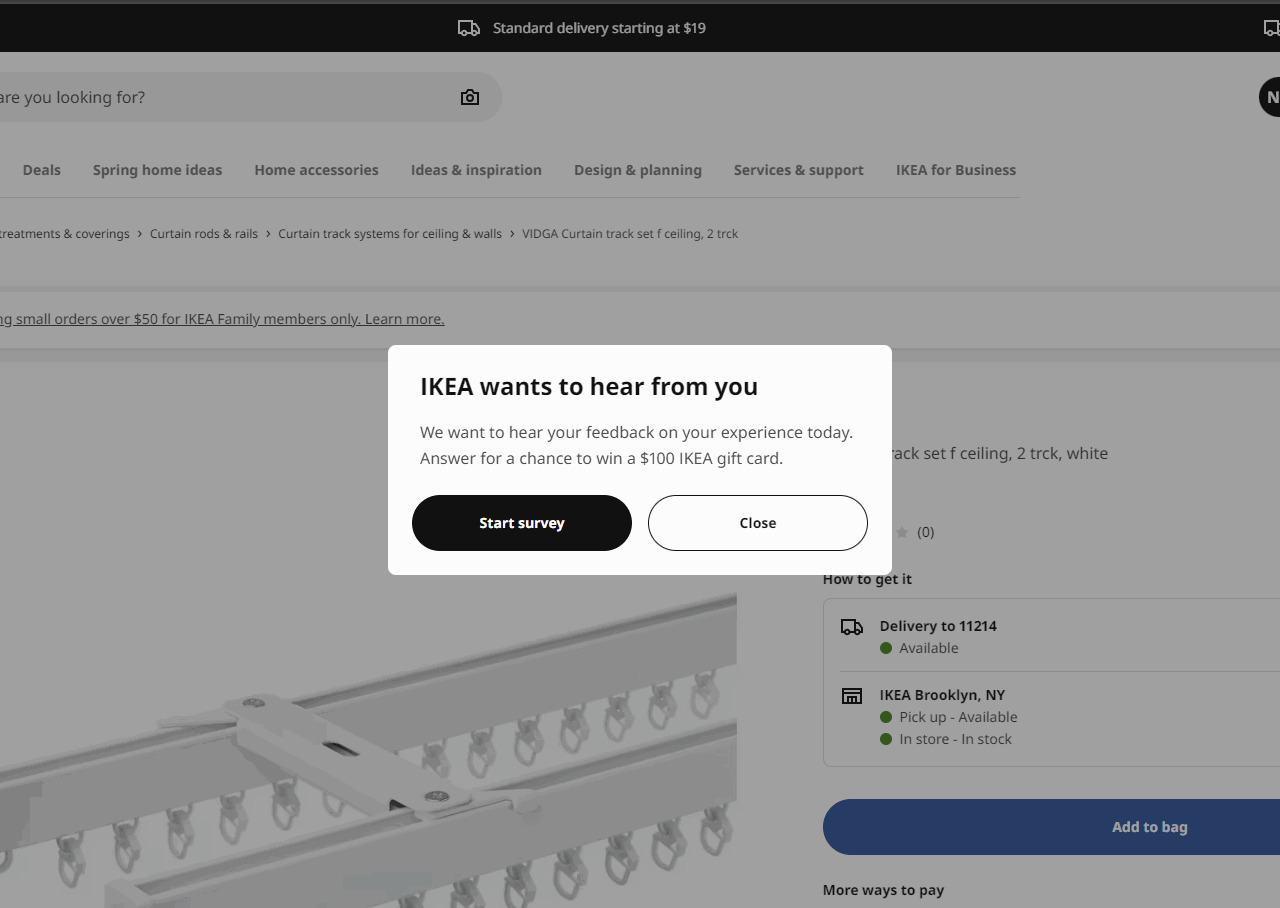
Task: Open Design & planning menu
Action: [x=638, y=170]
